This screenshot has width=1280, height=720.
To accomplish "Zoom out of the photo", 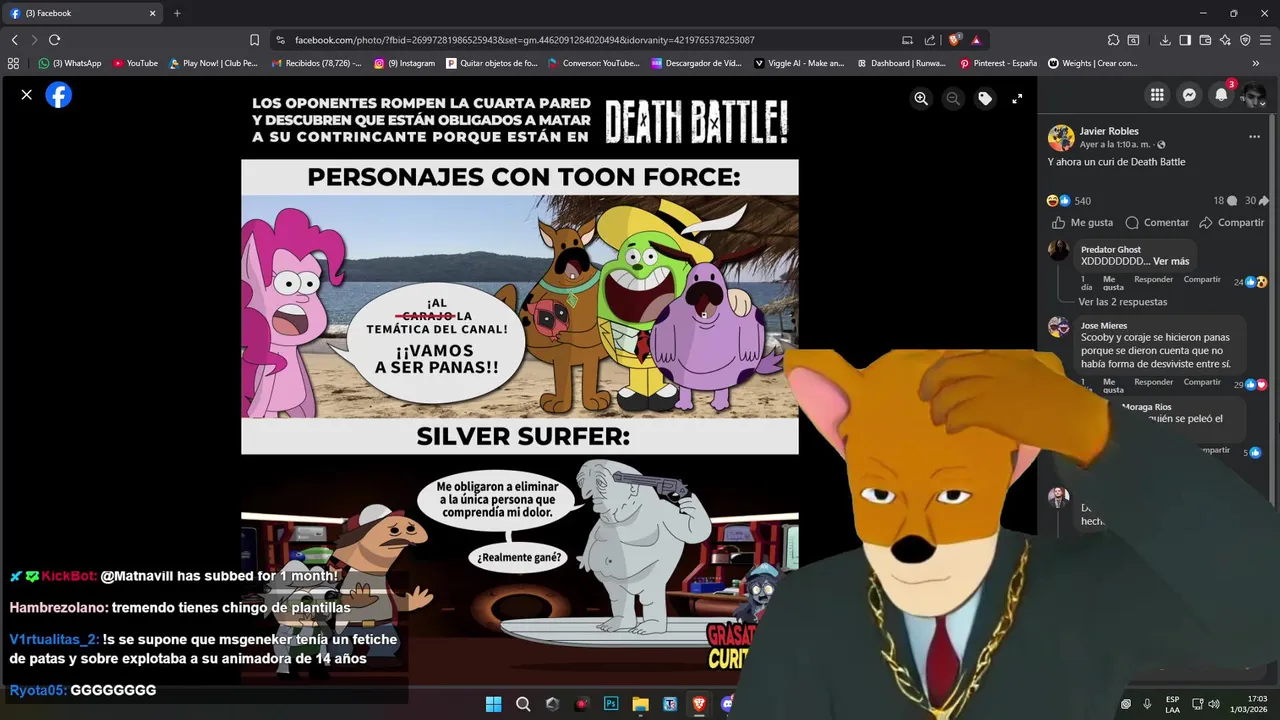I will 953,98.
